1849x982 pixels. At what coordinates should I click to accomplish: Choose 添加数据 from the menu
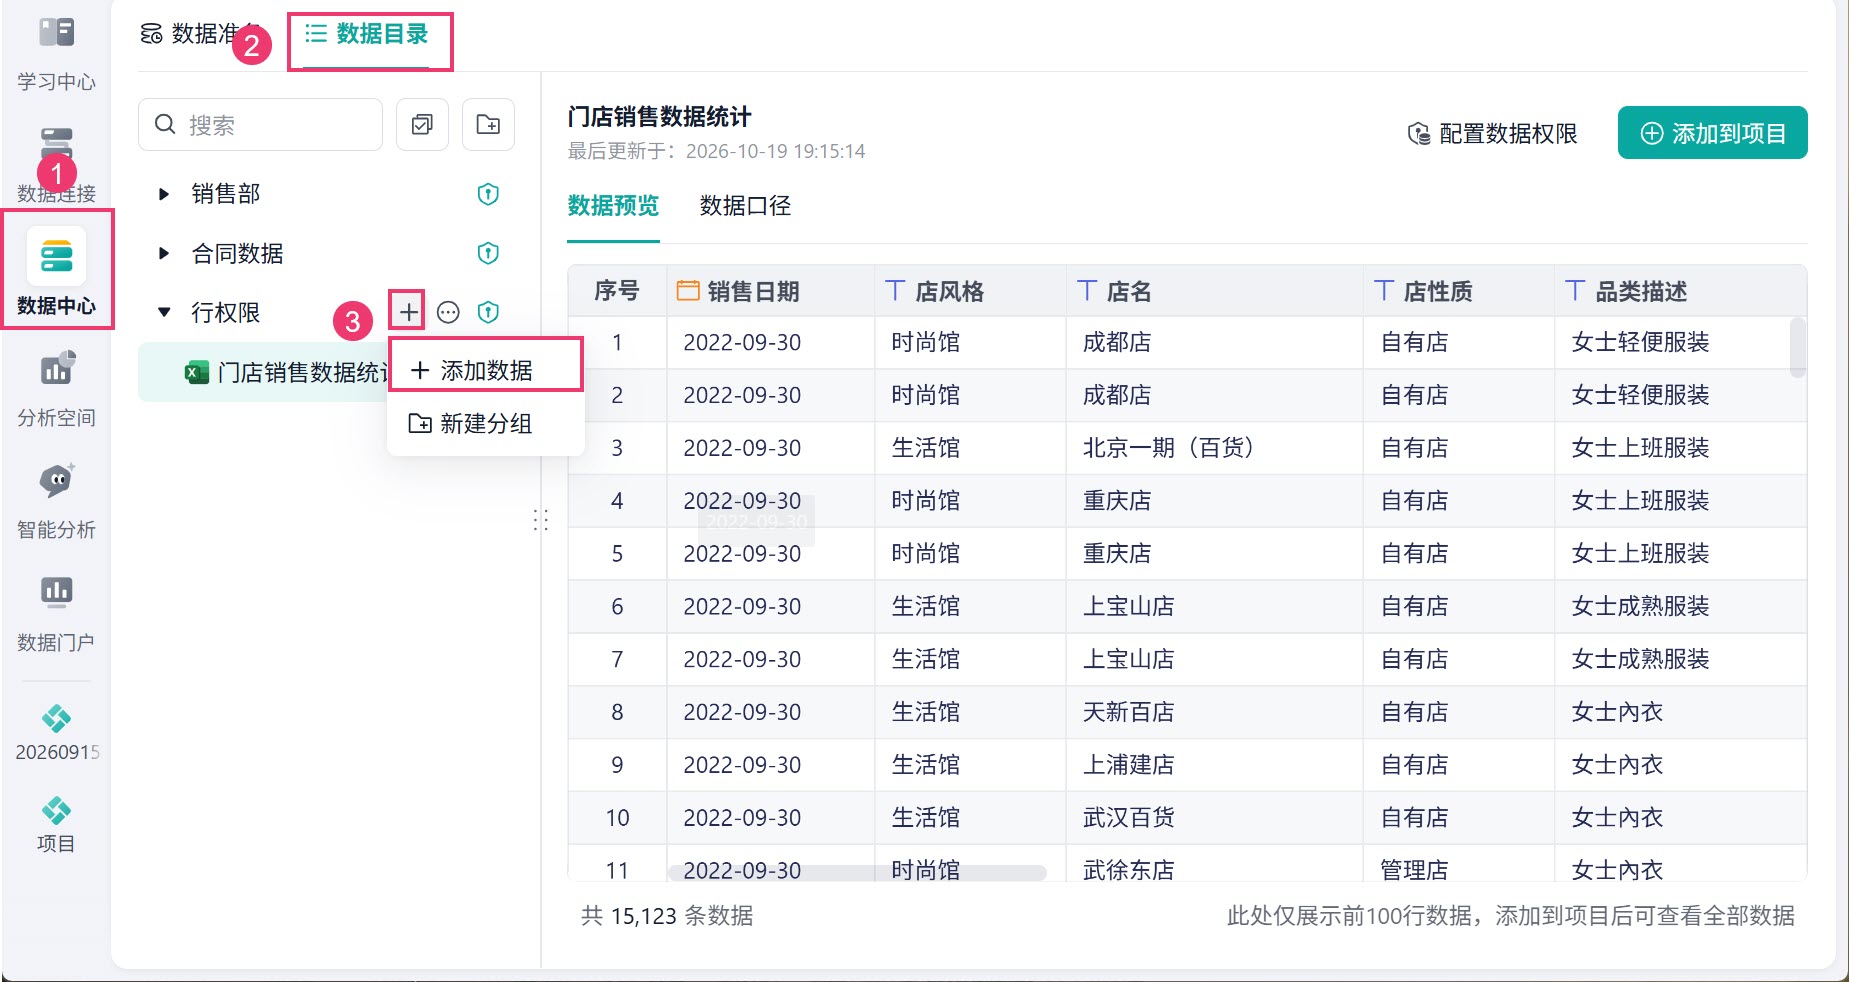pyautogui.click(x=485, y=371)
